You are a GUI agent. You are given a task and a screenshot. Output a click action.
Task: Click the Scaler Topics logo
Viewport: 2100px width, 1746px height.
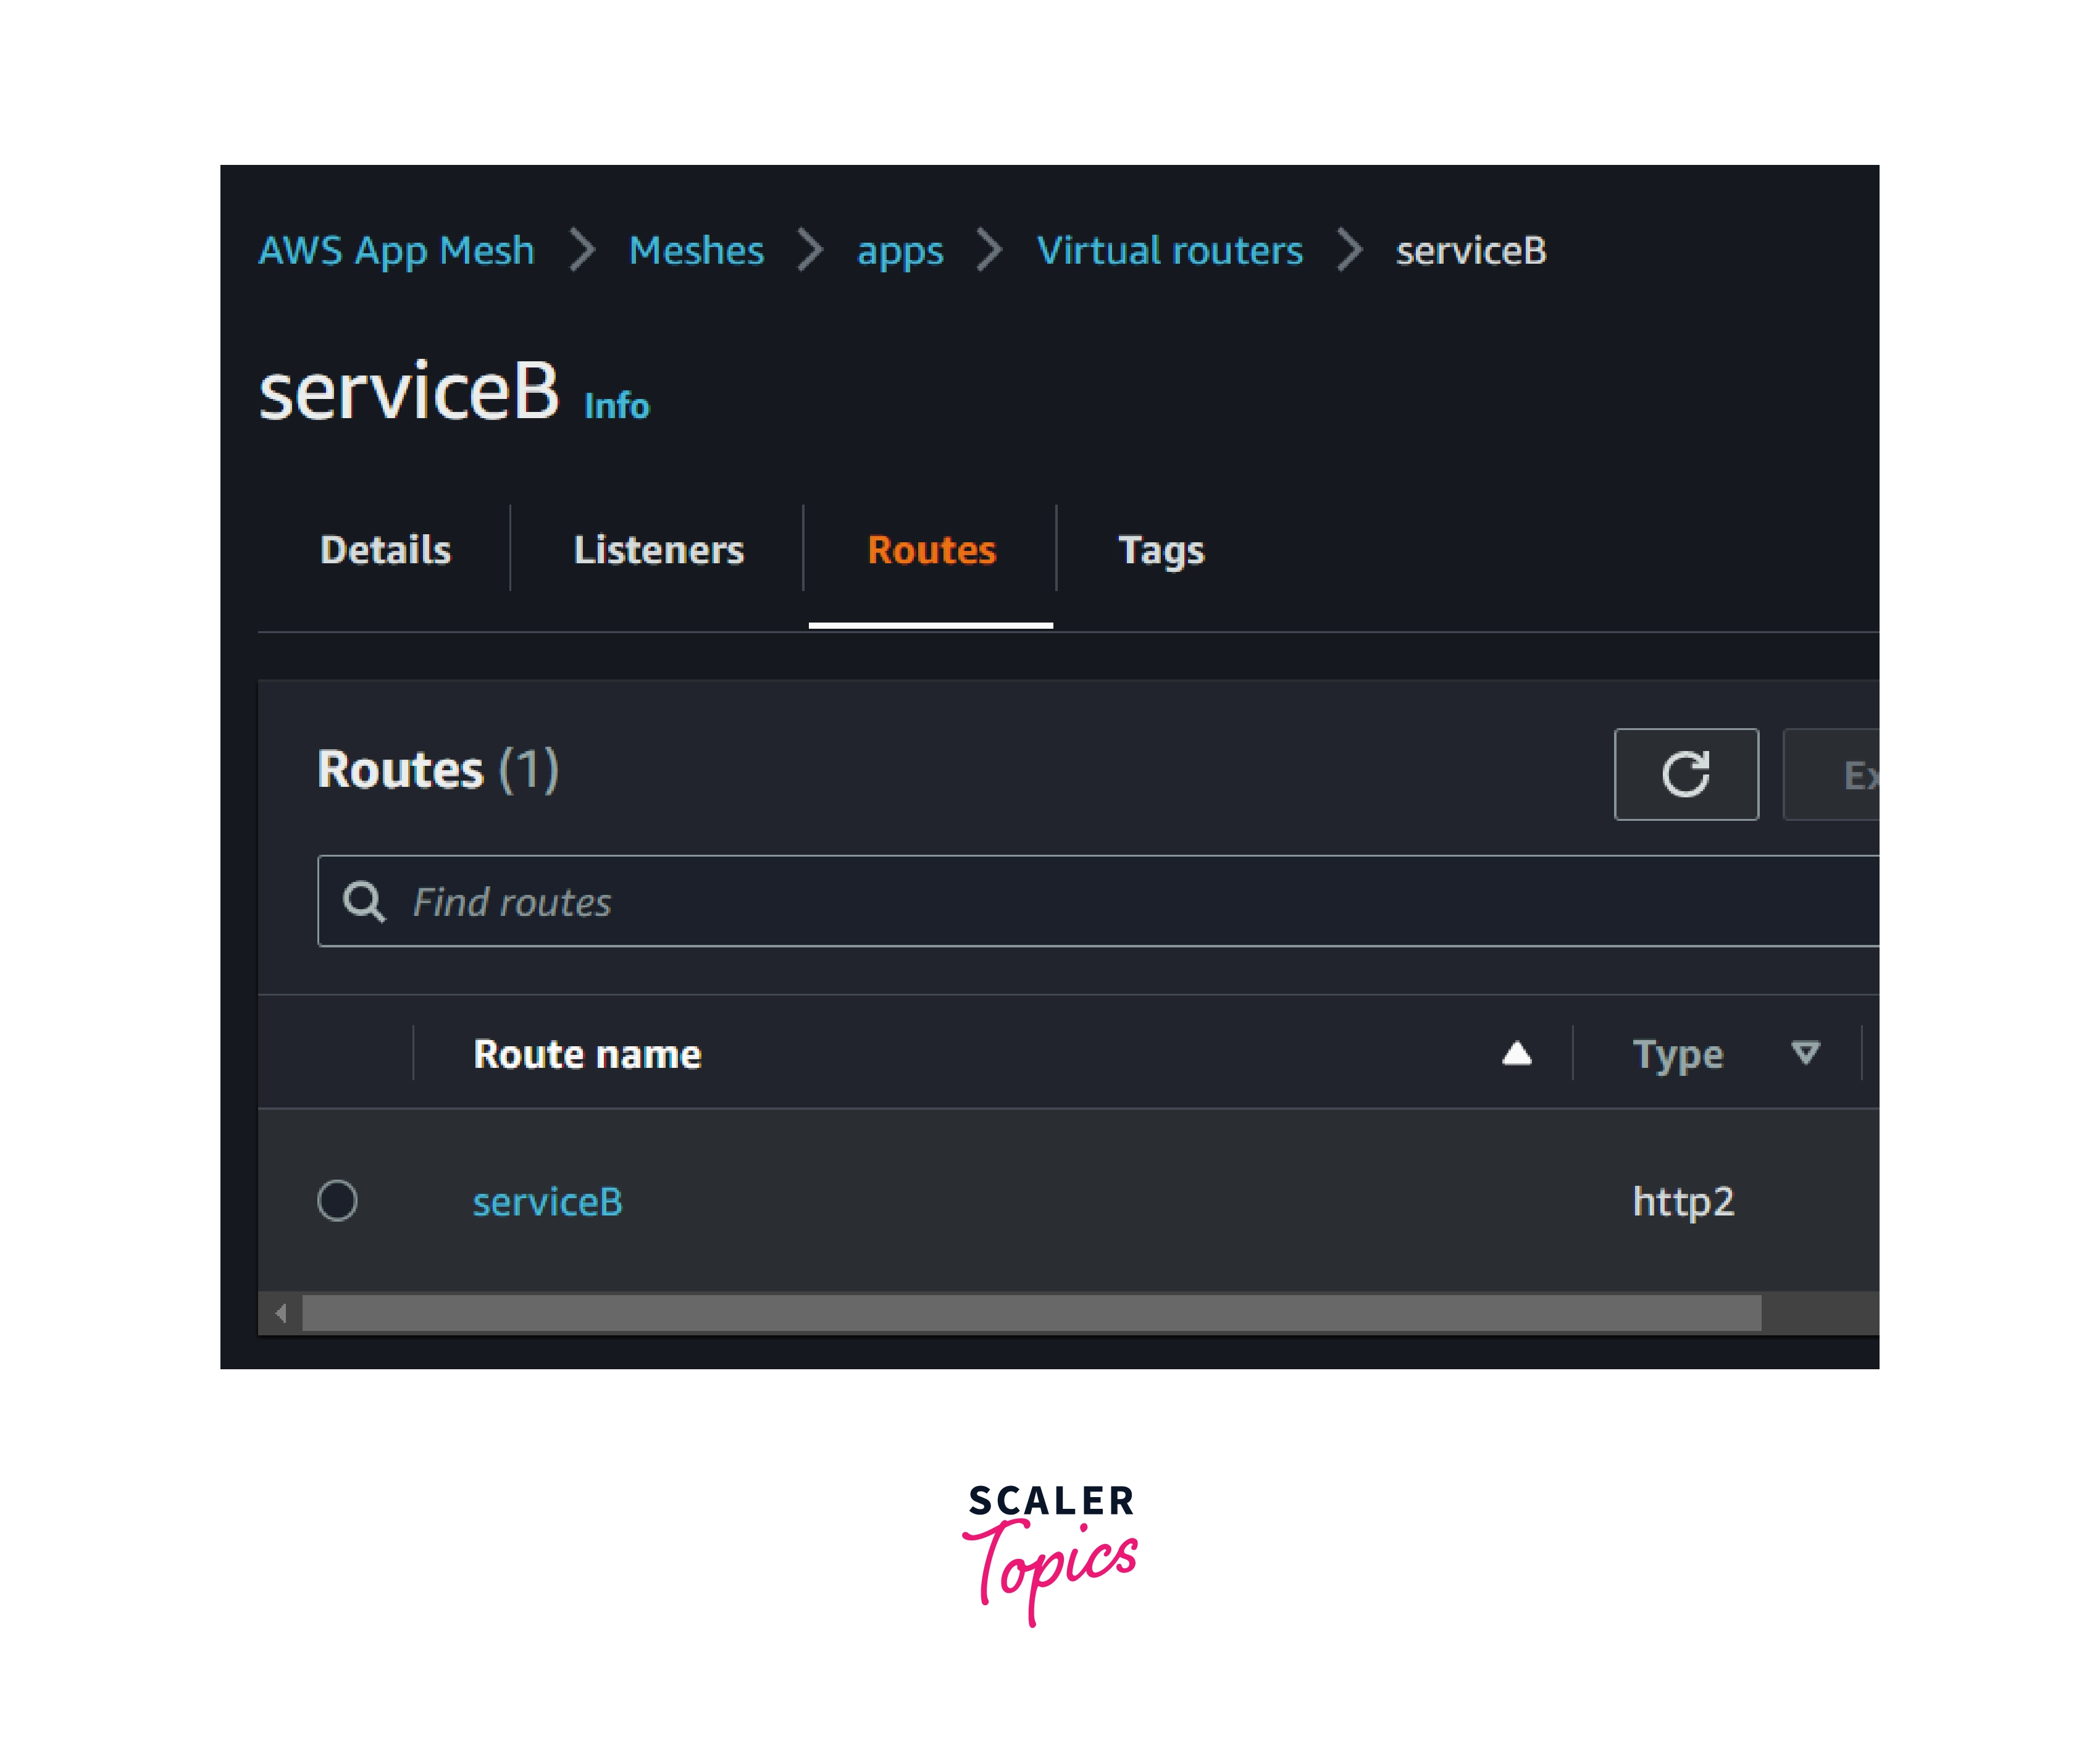[x=1050, y=1553]
